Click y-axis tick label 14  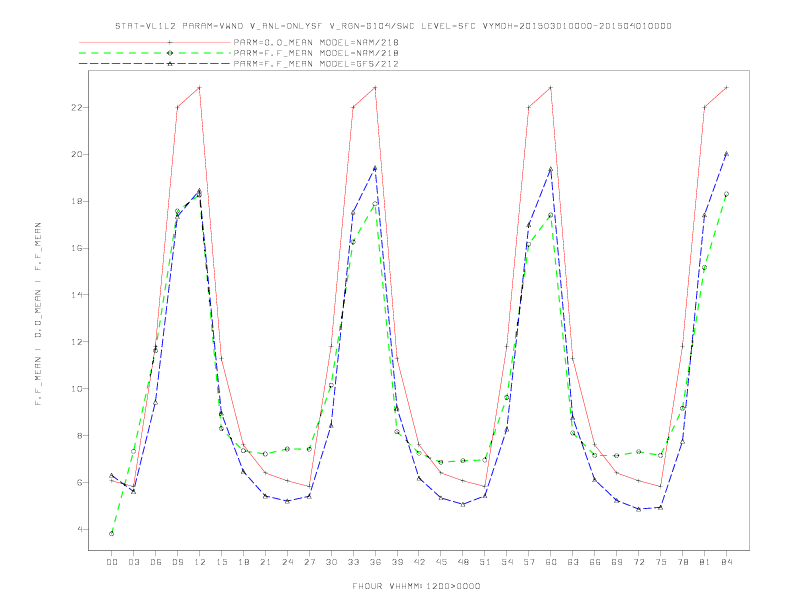77,295
